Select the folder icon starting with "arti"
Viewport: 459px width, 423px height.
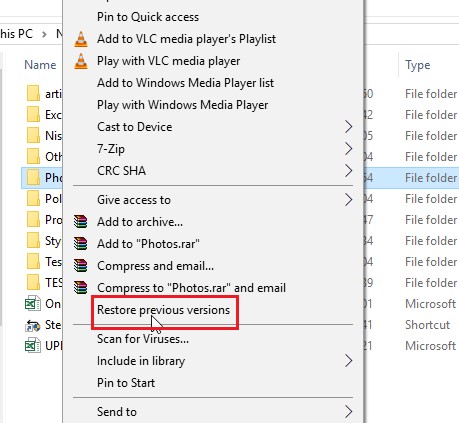(x=33, y=94)
